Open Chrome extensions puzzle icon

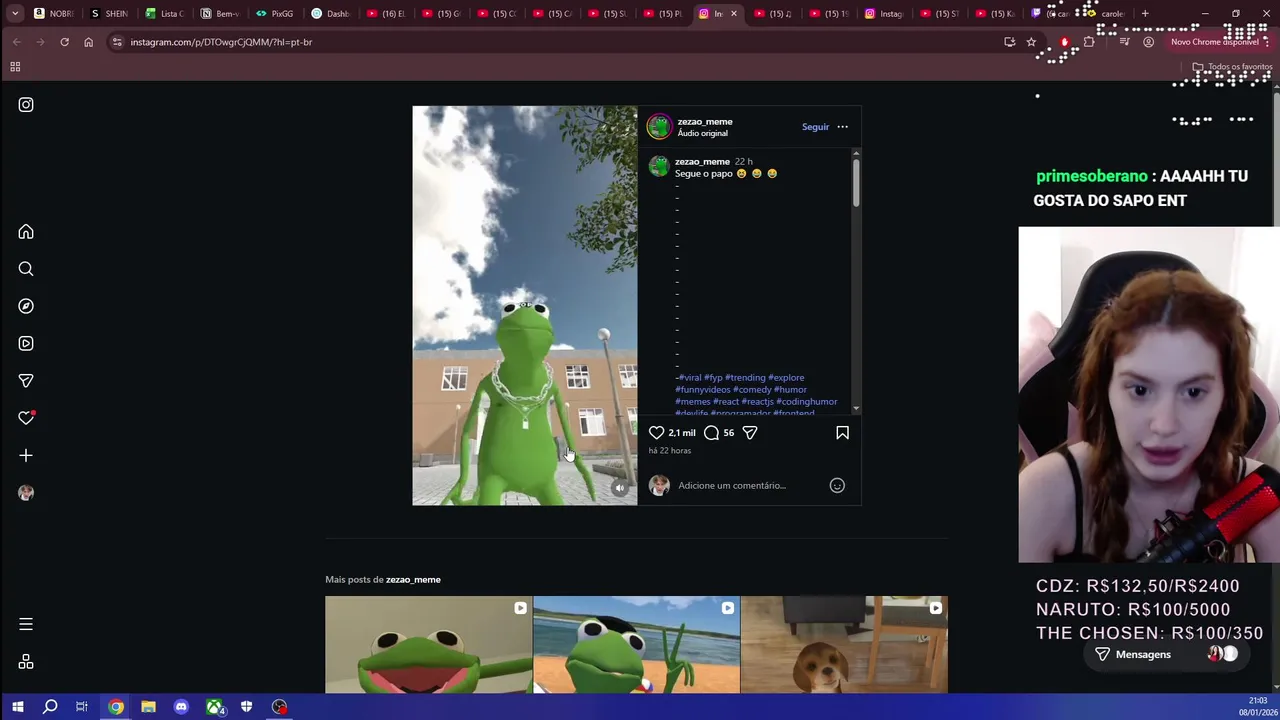(1089, 42)
